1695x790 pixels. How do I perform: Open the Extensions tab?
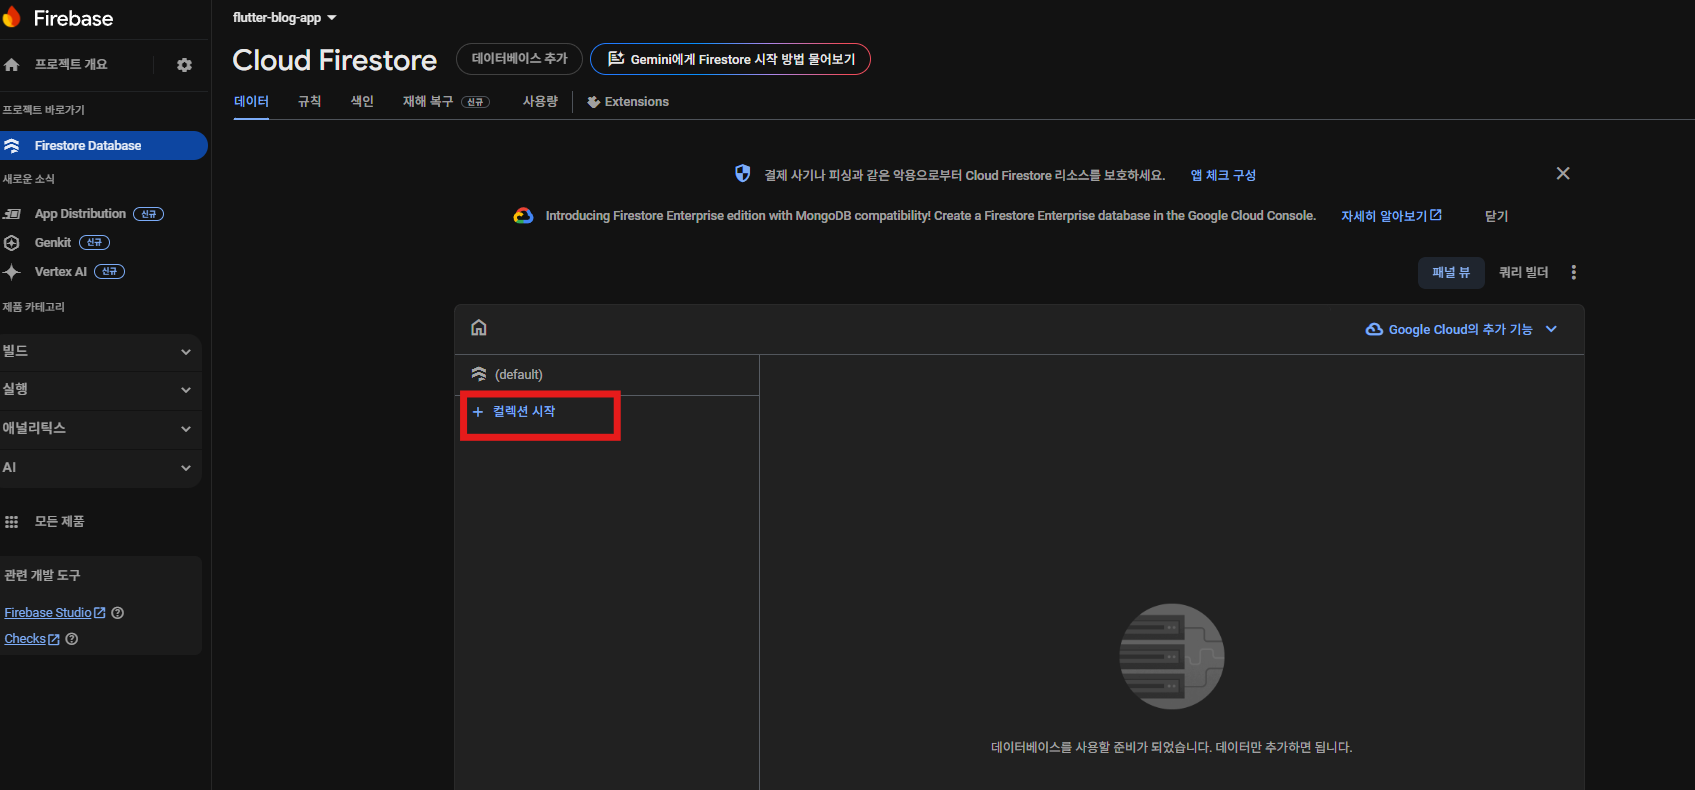[628, 102]
